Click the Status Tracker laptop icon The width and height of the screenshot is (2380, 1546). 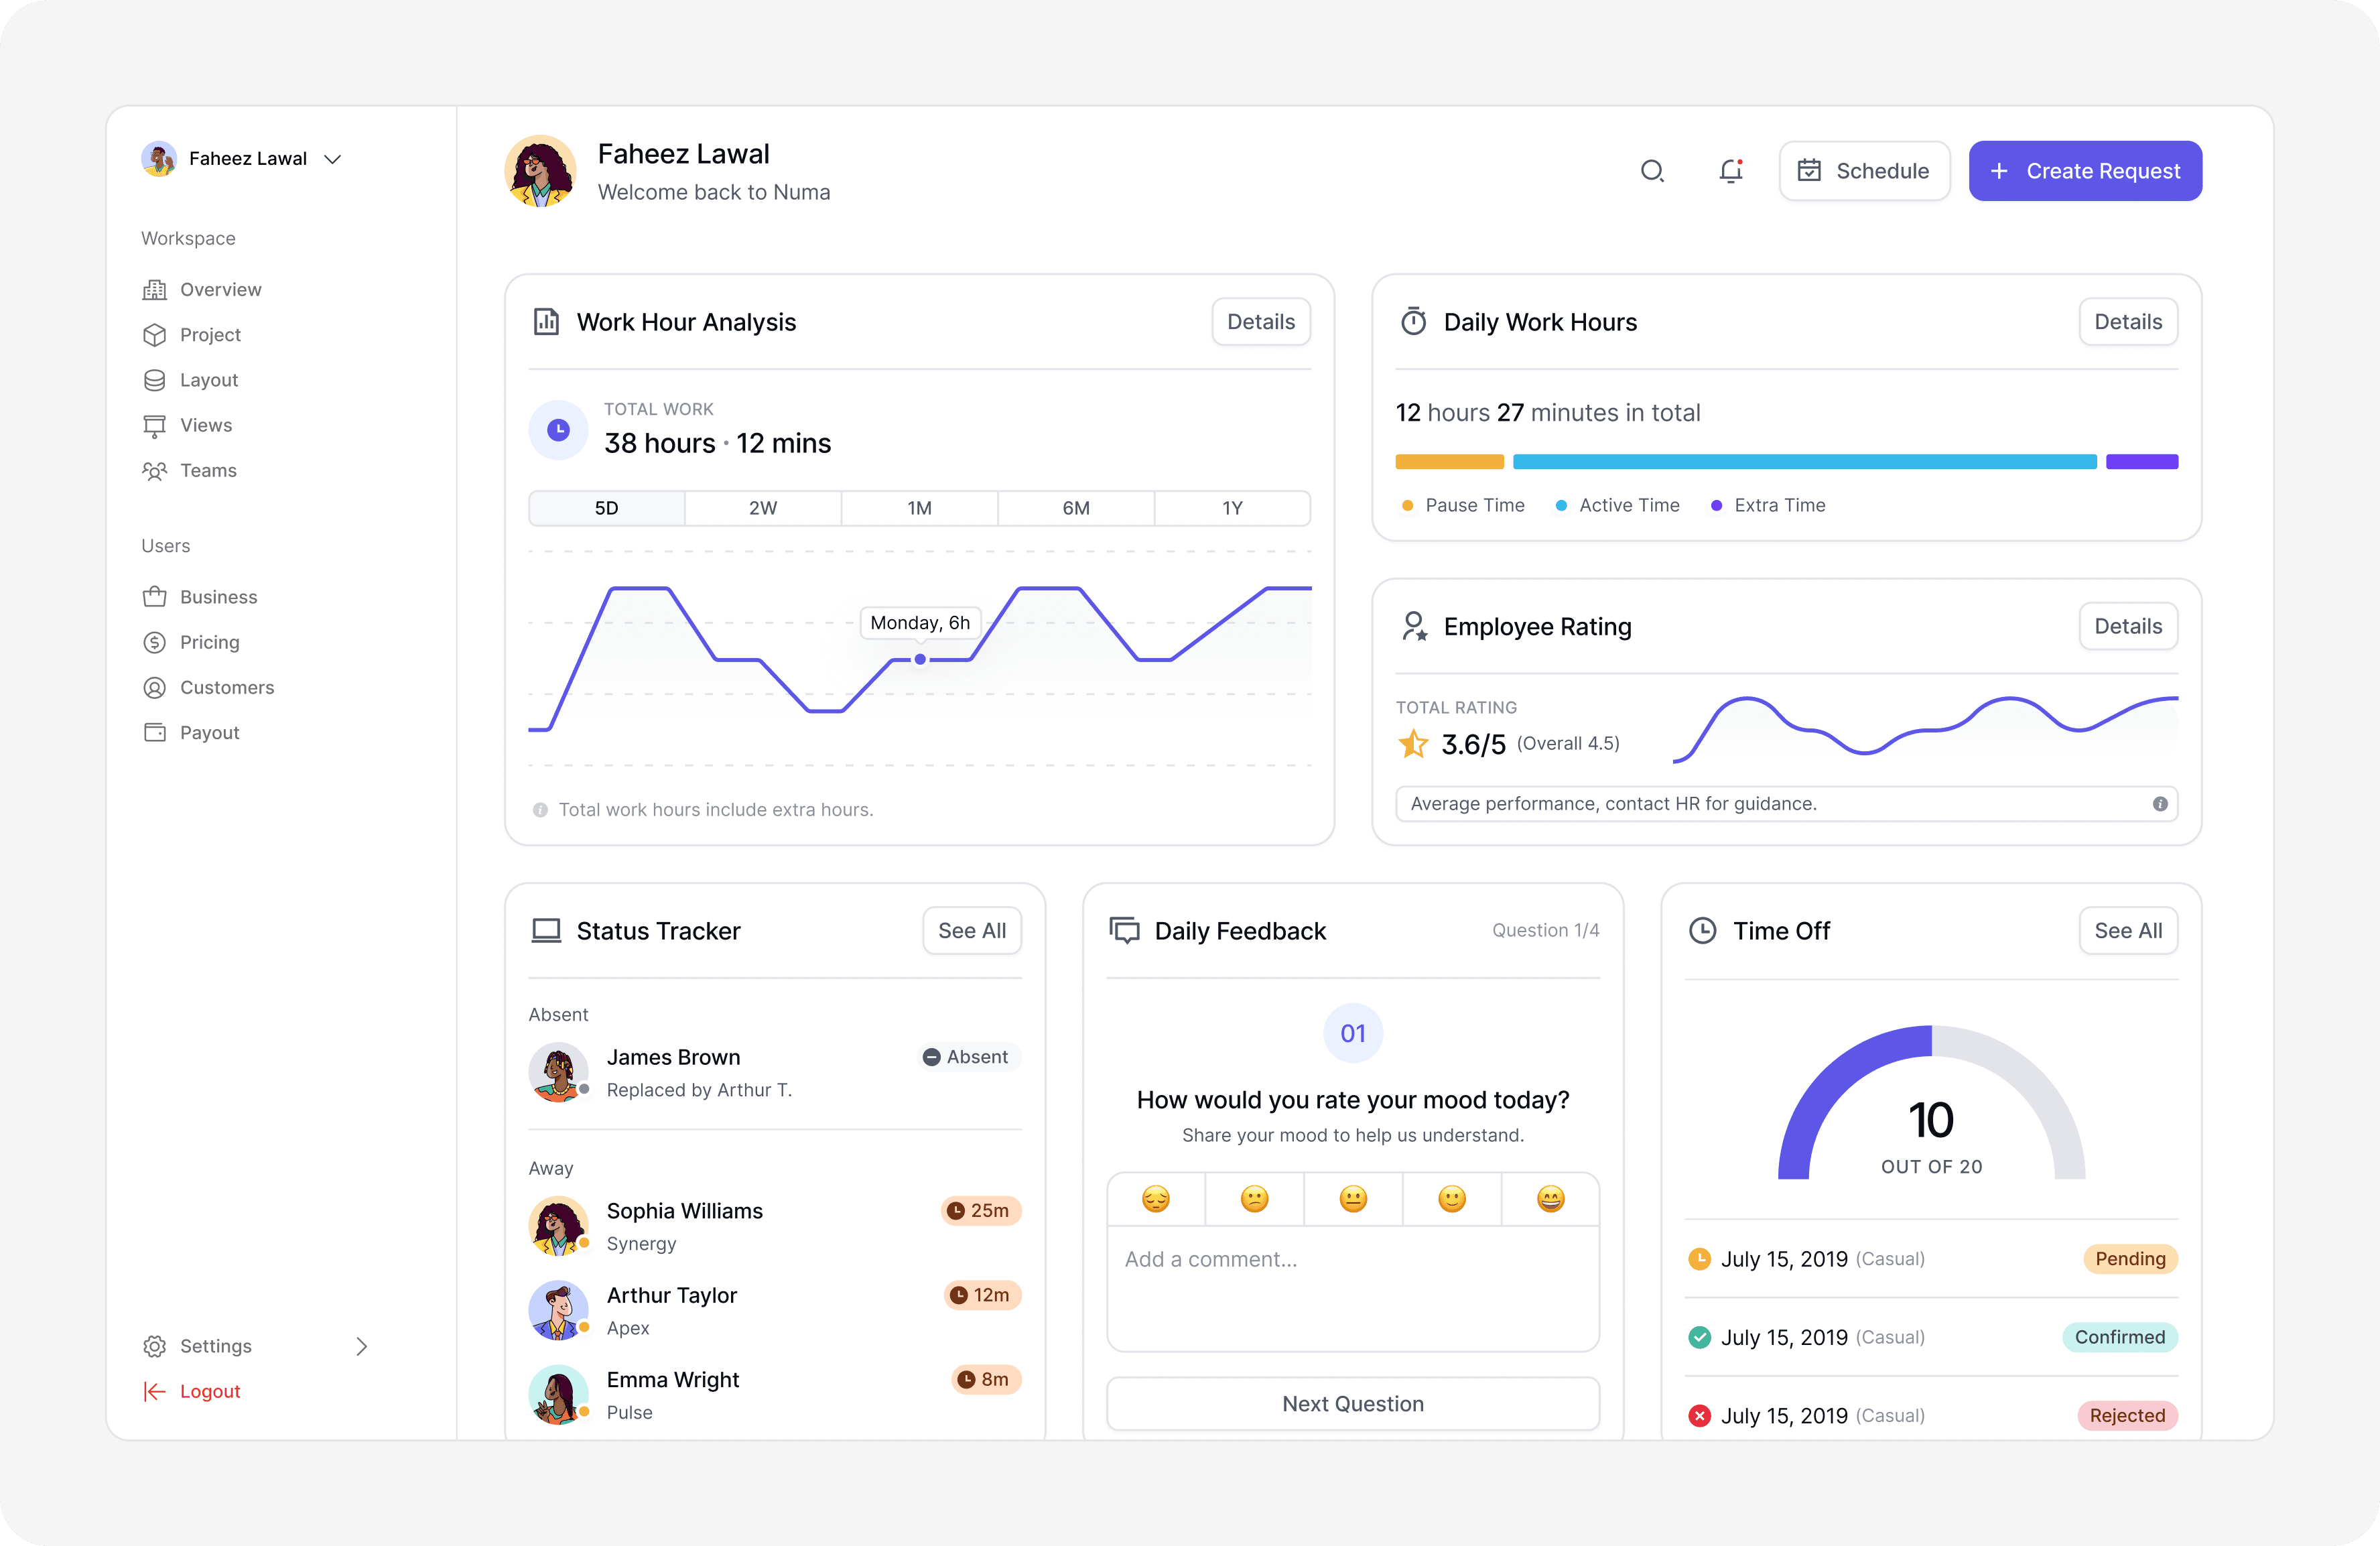point(546,931)
